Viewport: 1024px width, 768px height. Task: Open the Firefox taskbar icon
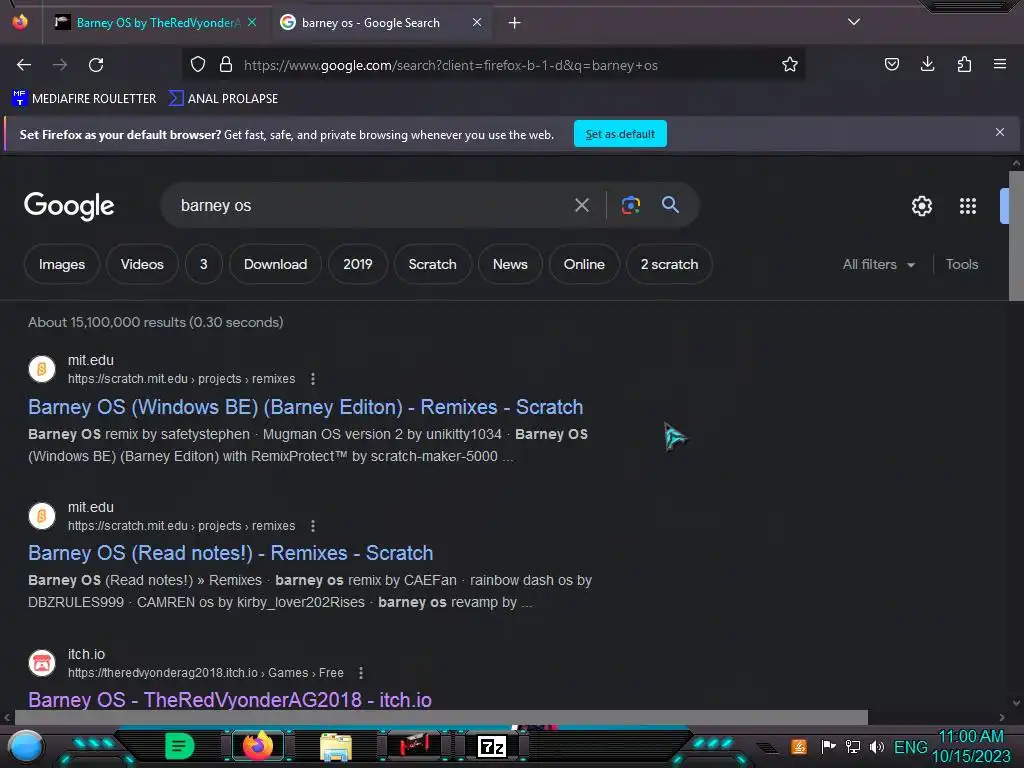tap(258, 746)
